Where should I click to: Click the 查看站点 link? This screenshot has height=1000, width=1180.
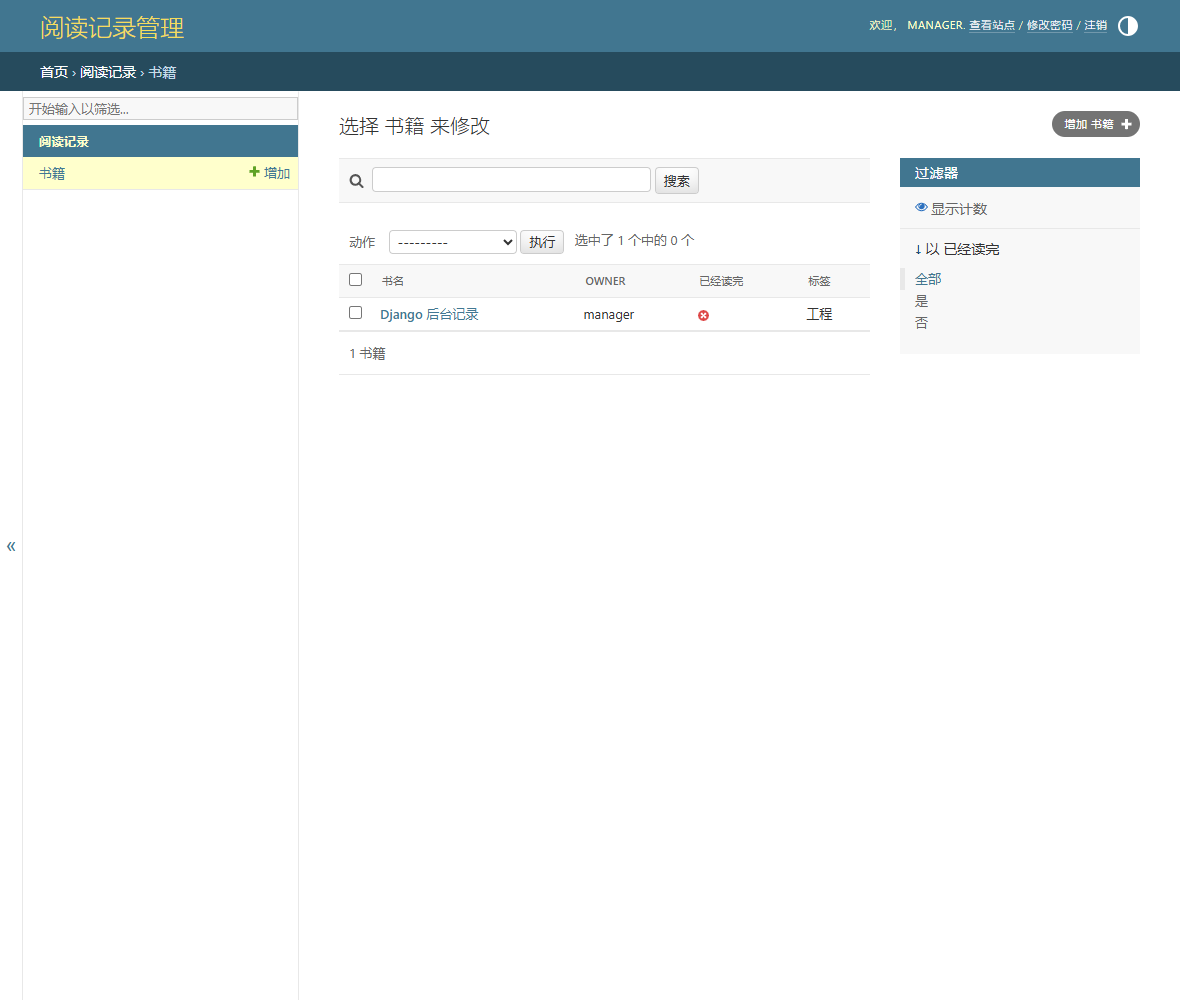point(992,26)
